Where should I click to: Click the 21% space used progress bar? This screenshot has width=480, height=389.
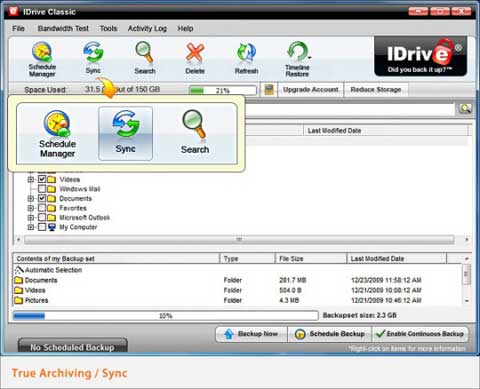click(222, 90)
